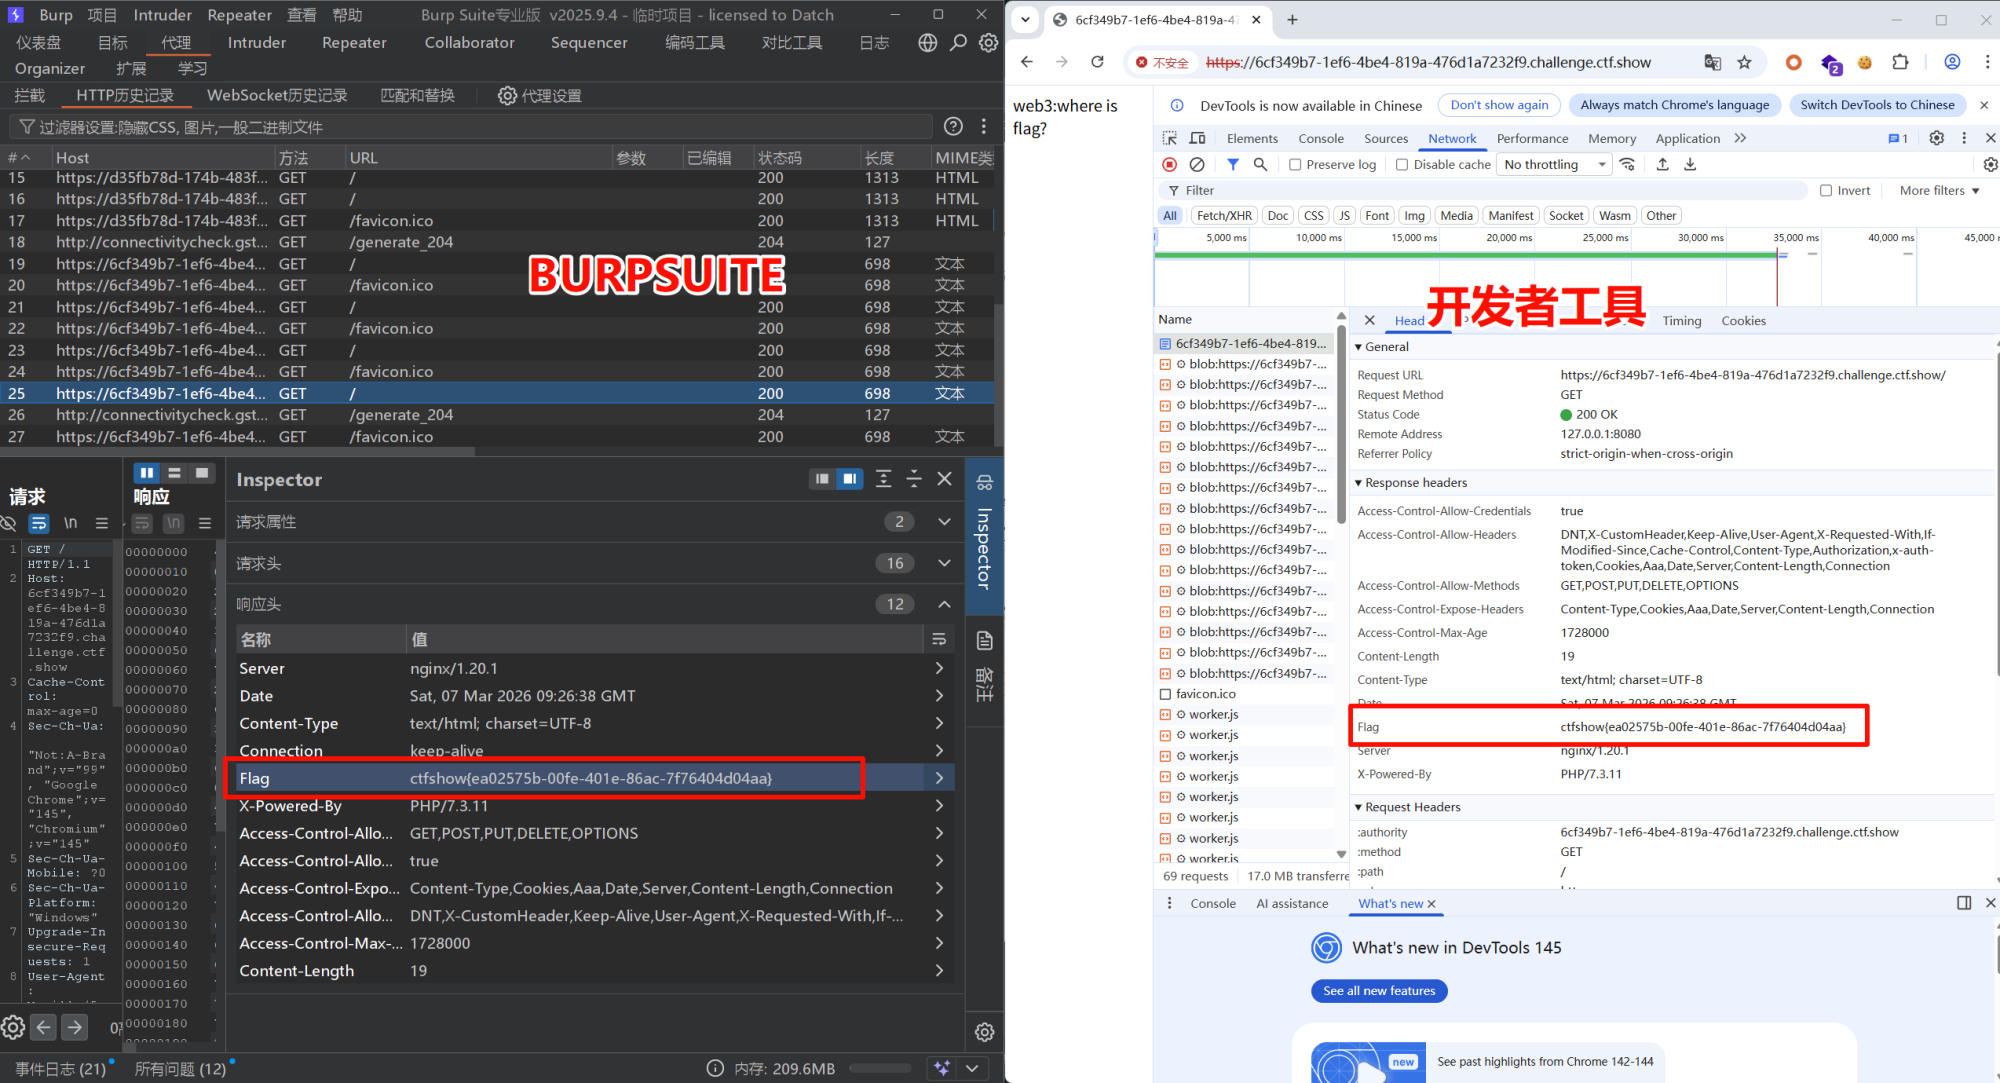
Task: Open the Burp search magnifier icon
Action: click(x=958, y=43)
